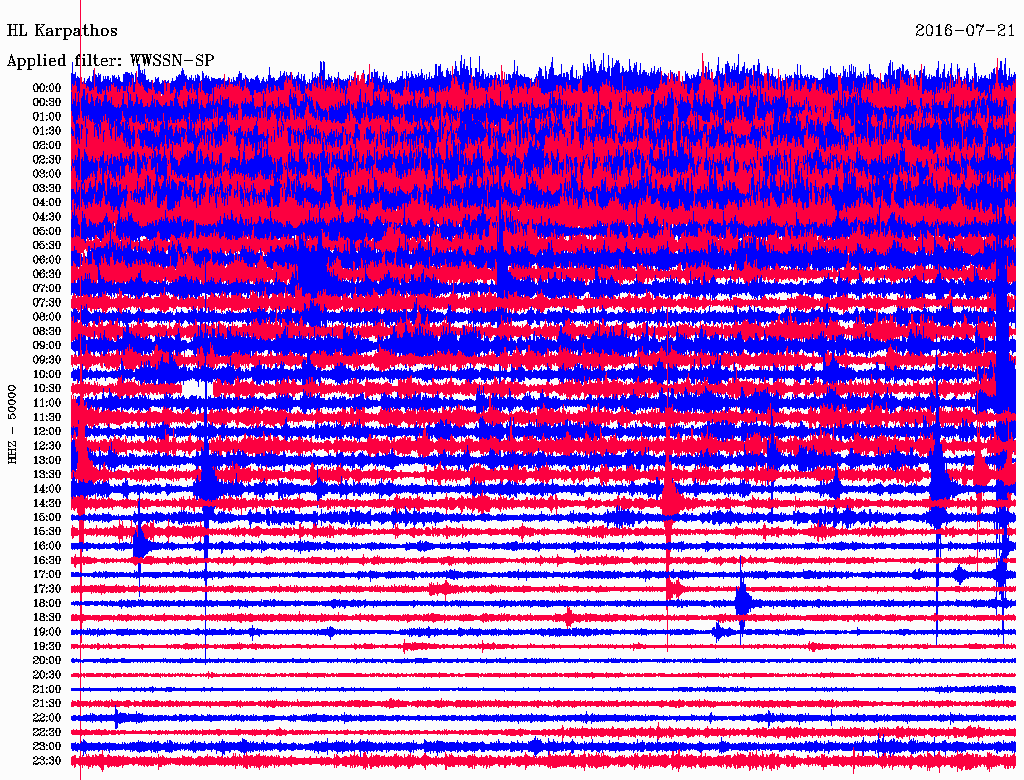Click the blue seismic burst on 16:00 trace
This screenshot has width=1024, height=780.
click(141, 544)
